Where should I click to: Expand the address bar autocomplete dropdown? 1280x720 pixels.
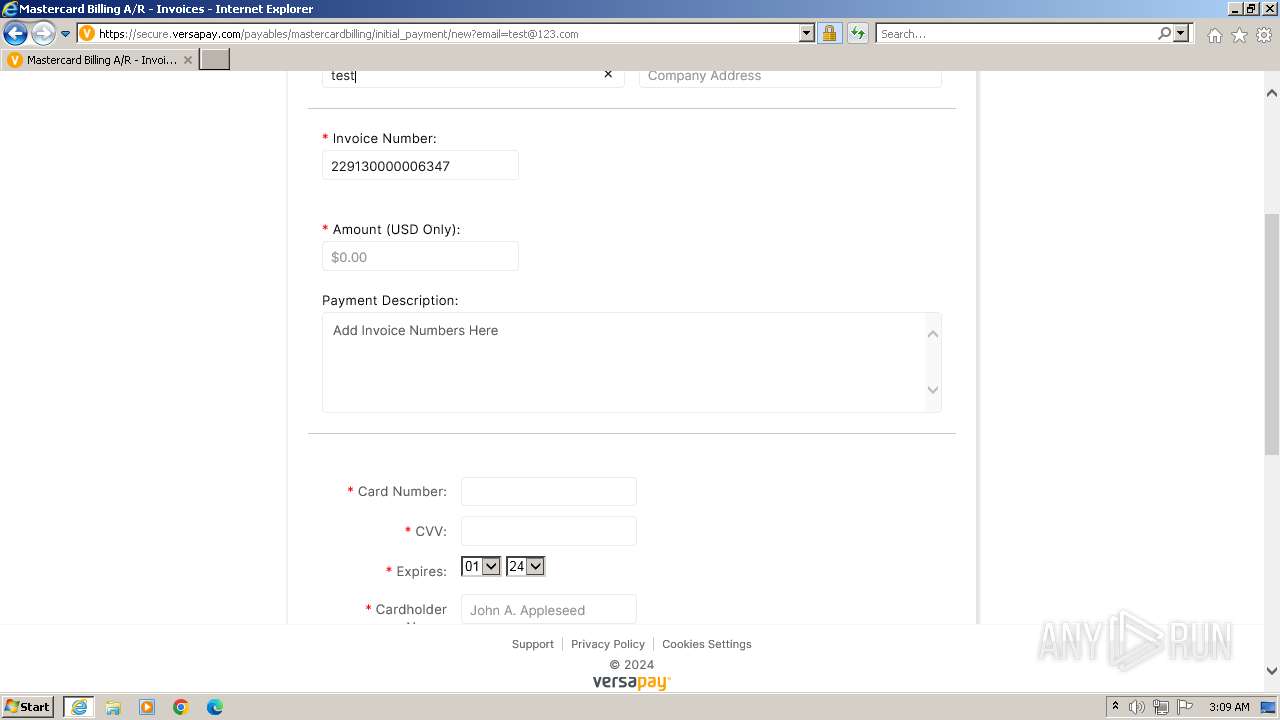point(807,34)
